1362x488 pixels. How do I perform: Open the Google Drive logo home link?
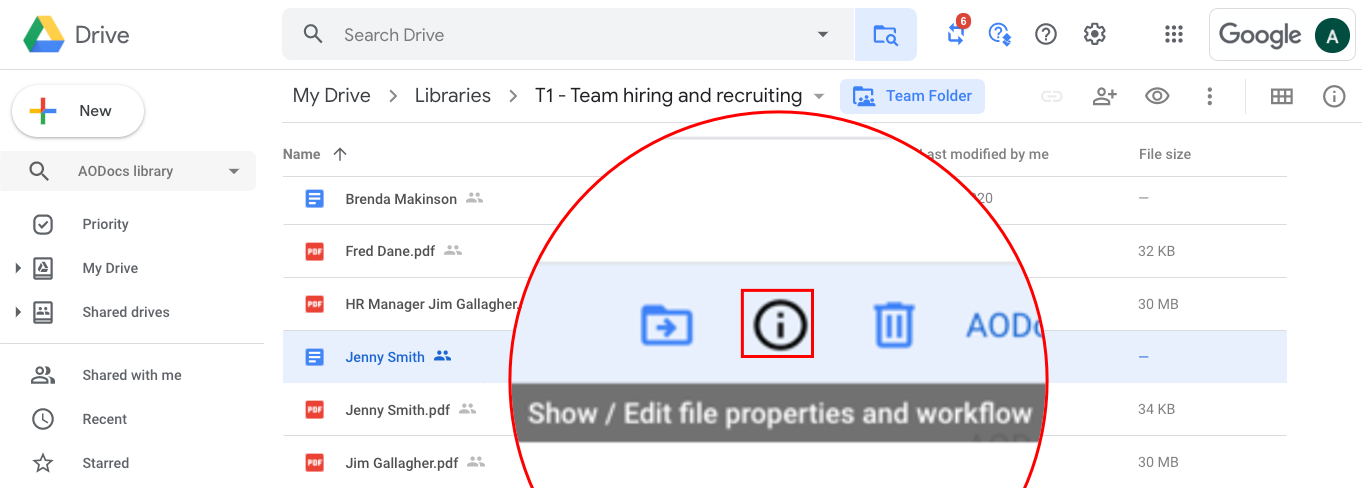(77, 35)
